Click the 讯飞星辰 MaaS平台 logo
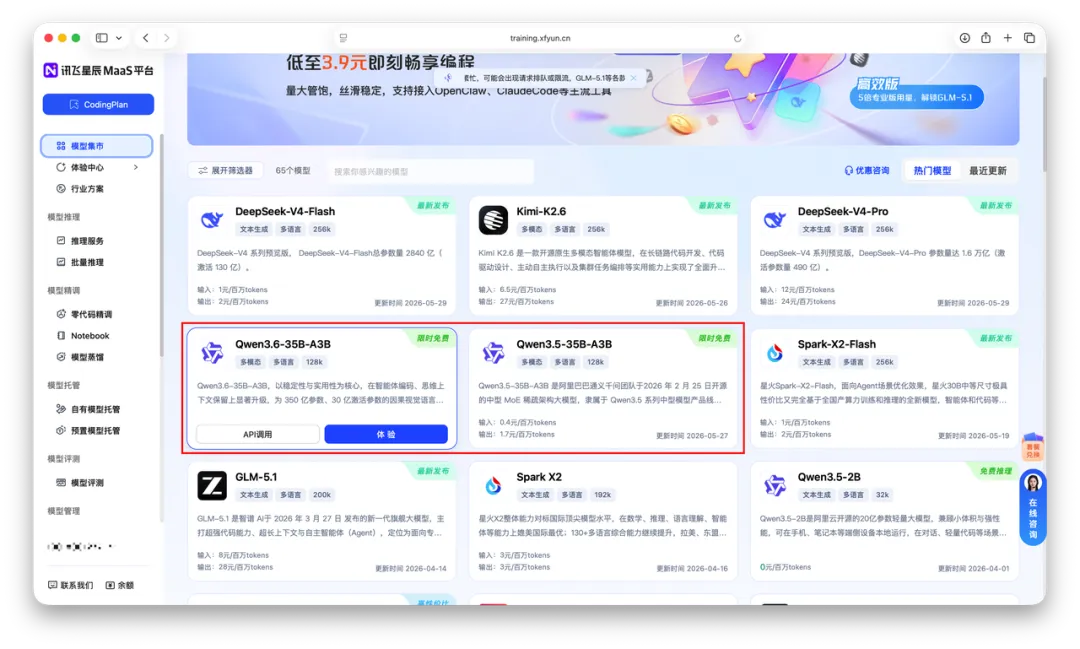The height and width of the screenshot is (649, 1080). tap(98, 70)
